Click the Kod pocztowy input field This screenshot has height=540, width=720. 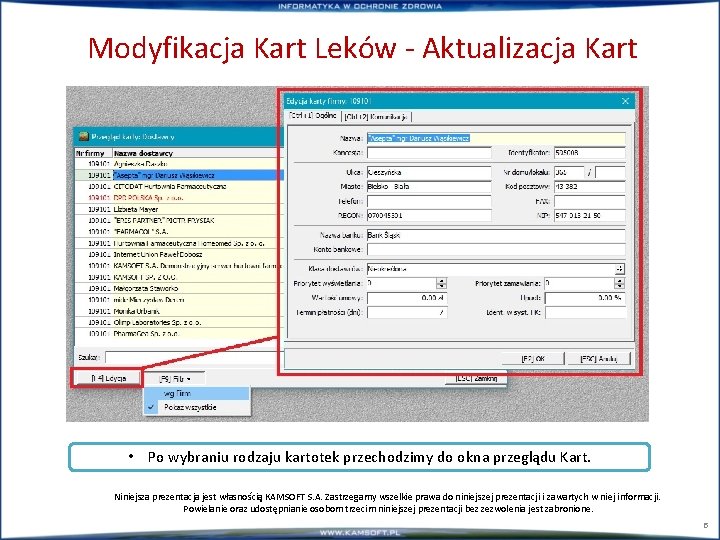590,186
